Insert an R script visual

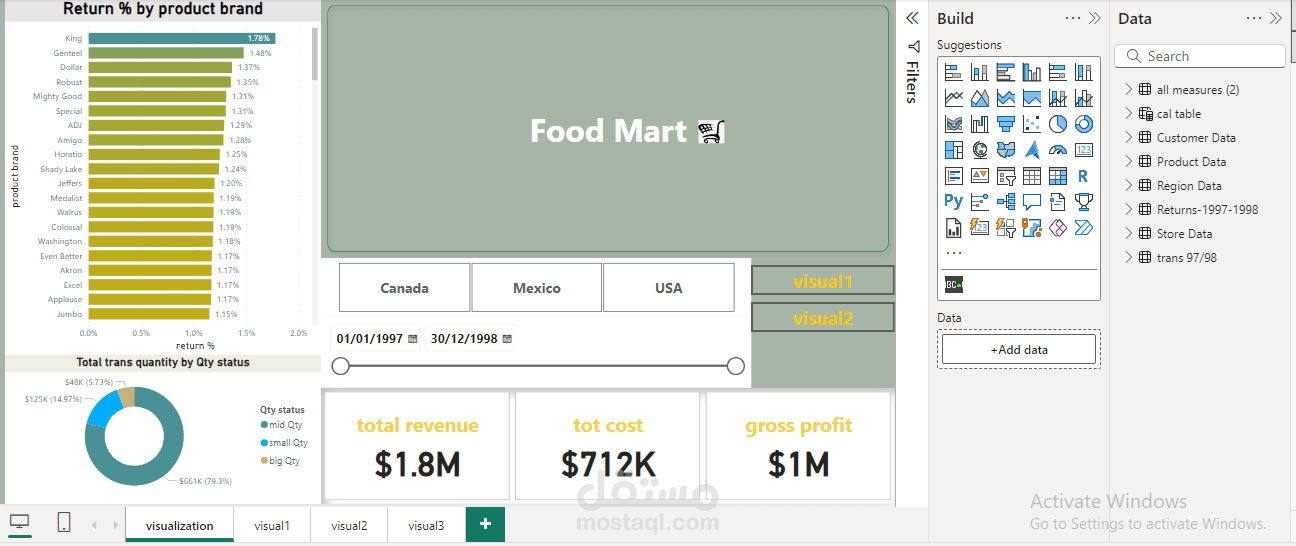[1084, 176]
